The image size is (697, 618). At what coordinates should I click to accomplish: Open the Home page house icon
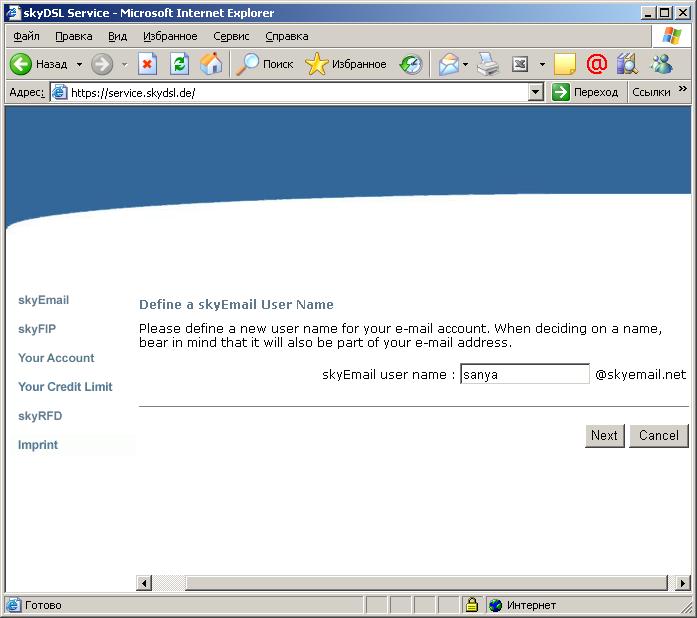[x=211, y=64]
